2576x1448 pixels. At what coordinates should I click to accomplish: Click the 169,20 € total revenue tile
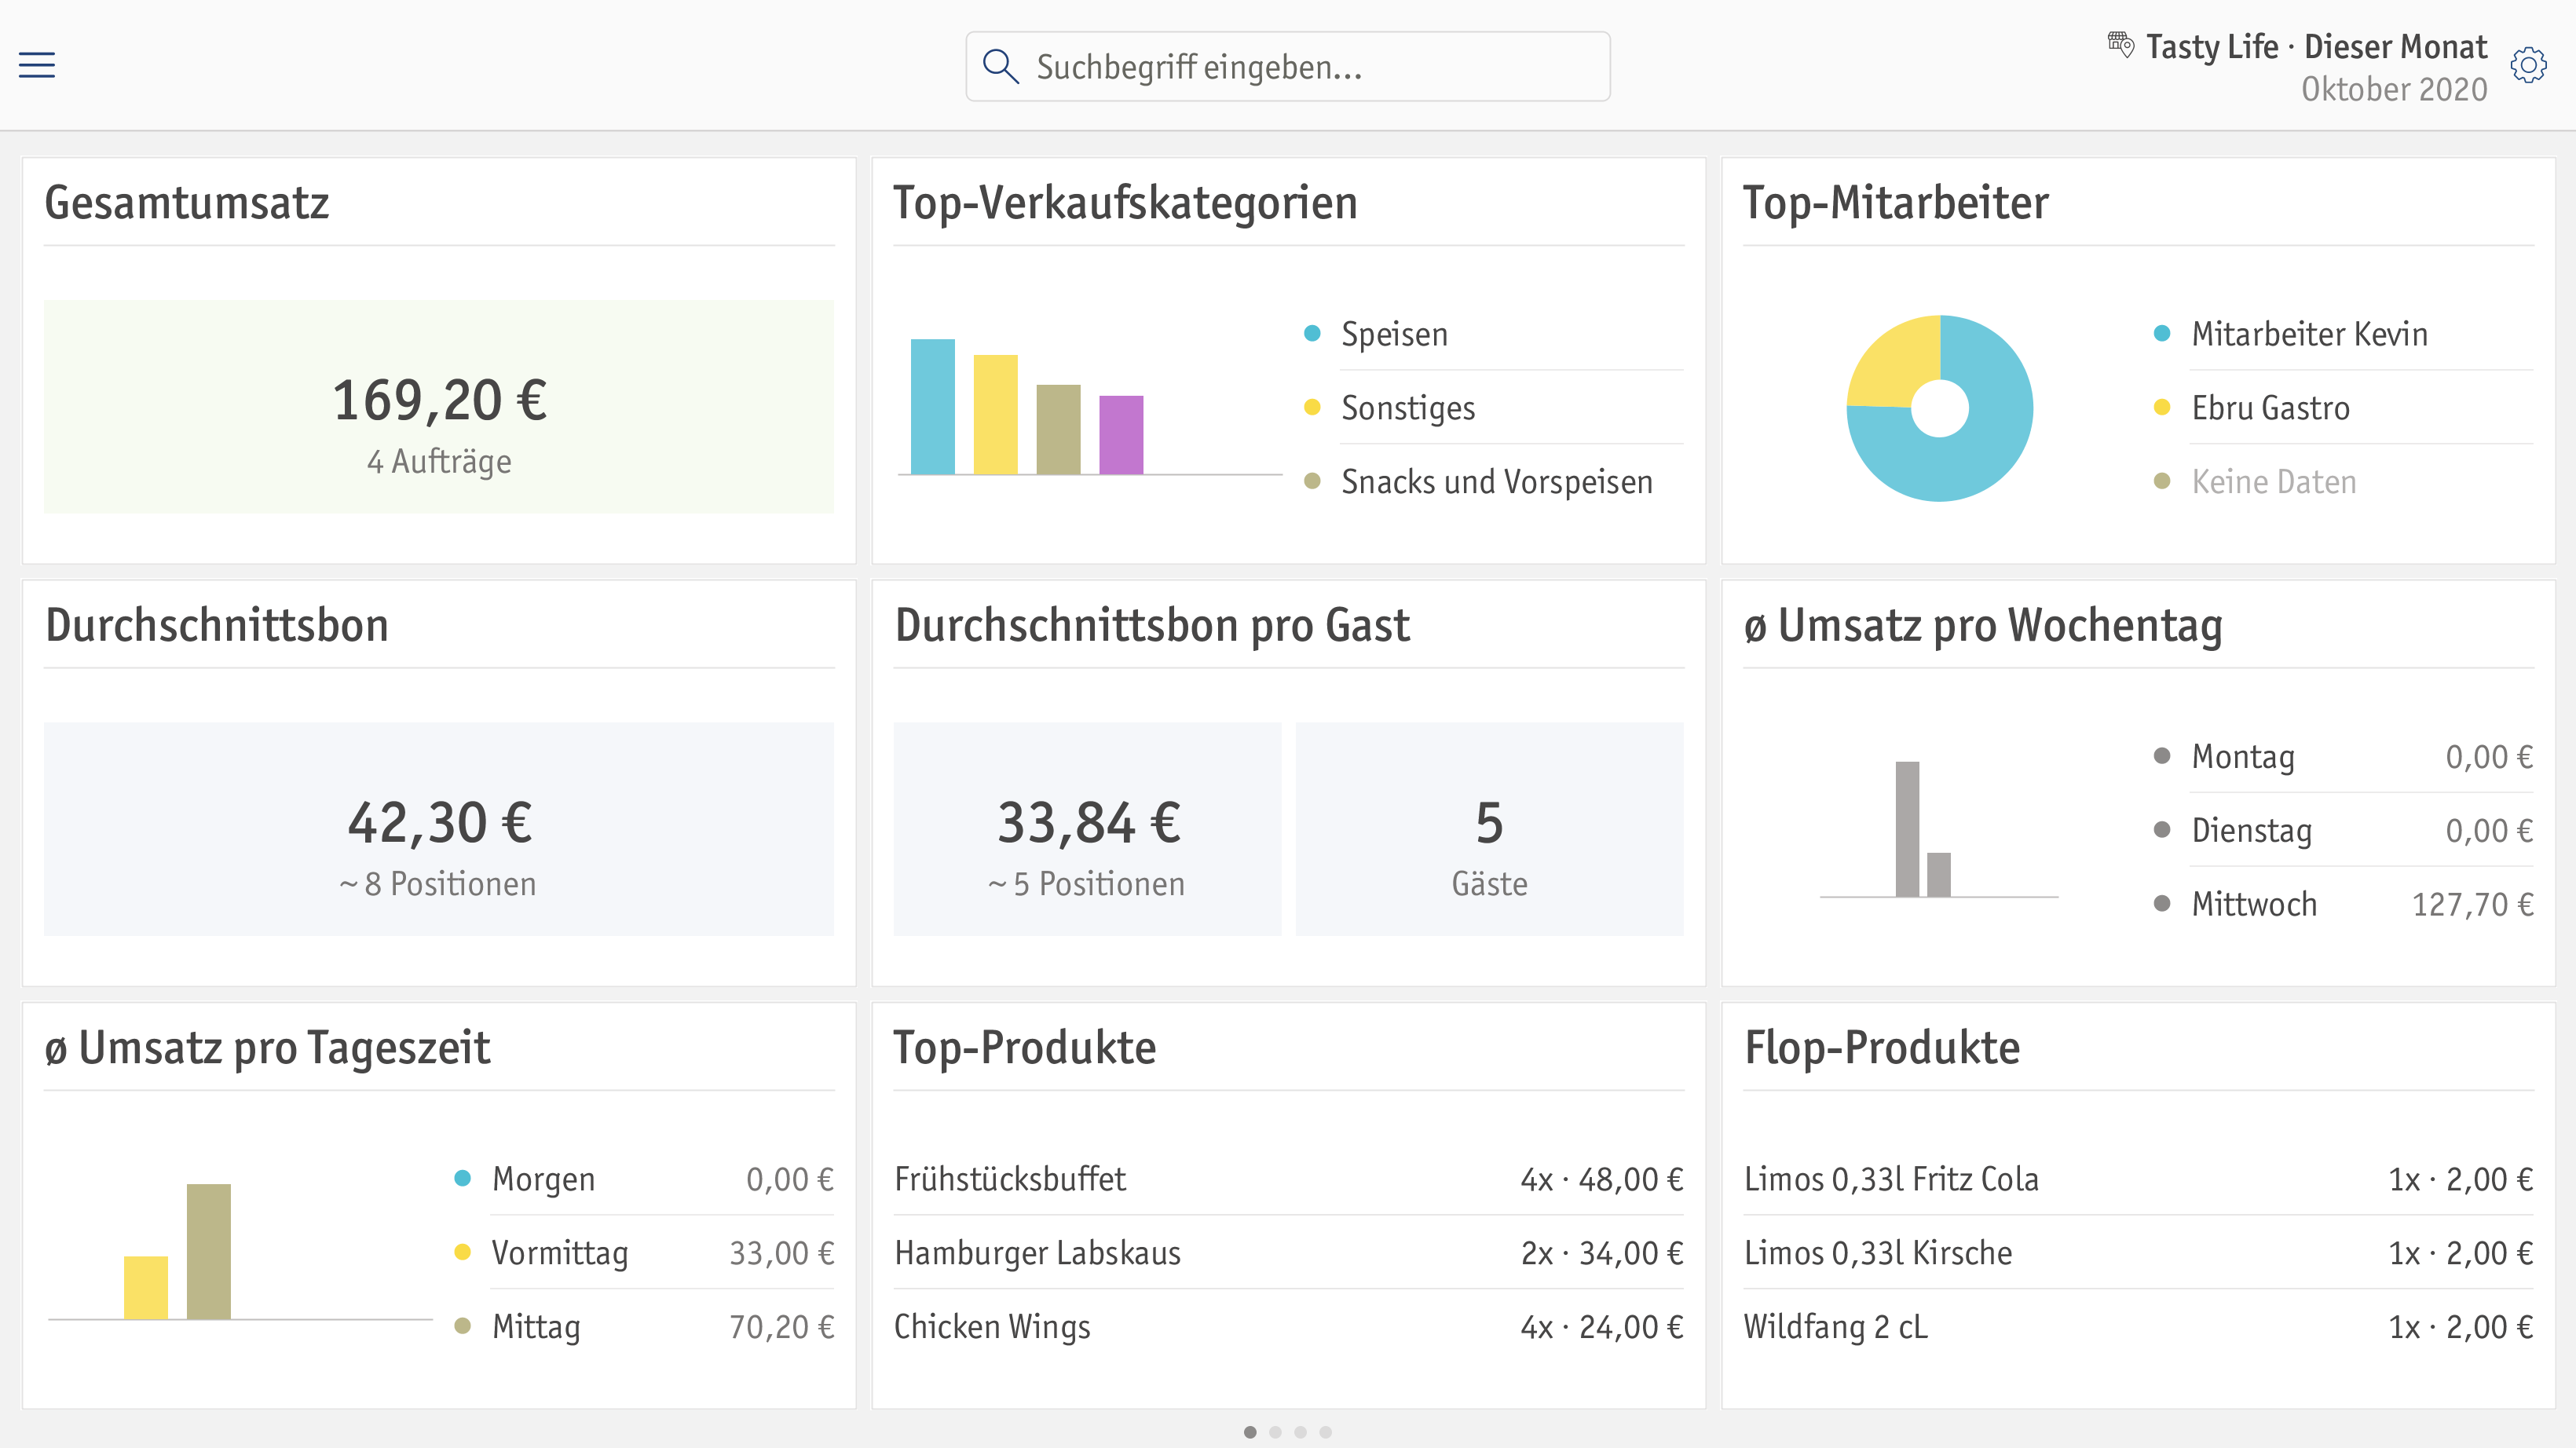439,407
